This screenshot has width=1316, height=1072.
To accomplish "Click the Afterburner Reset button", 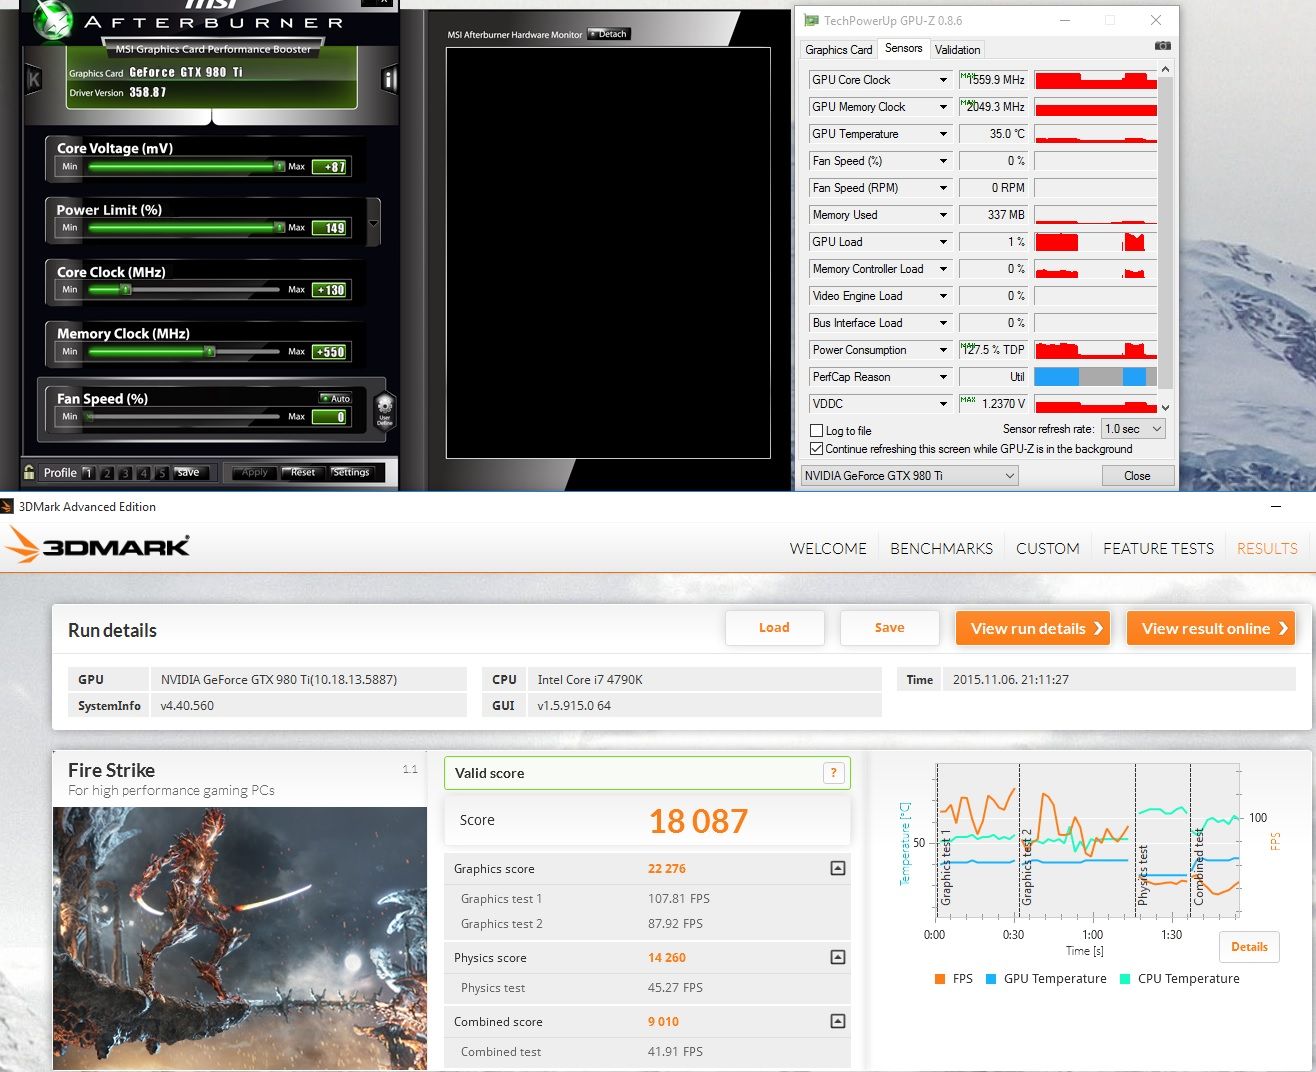I will (302, 473).
